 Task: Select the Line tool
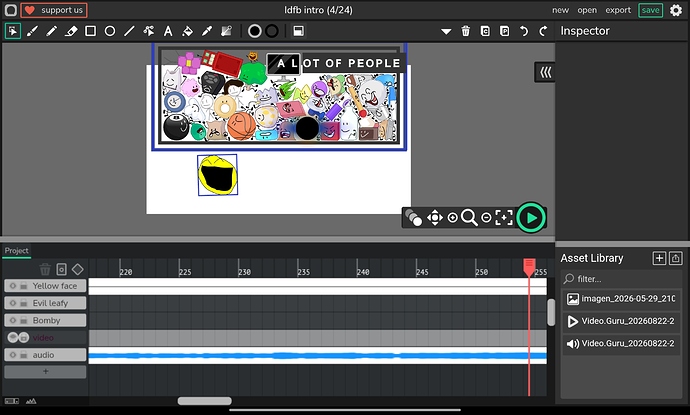click(129, 31)
